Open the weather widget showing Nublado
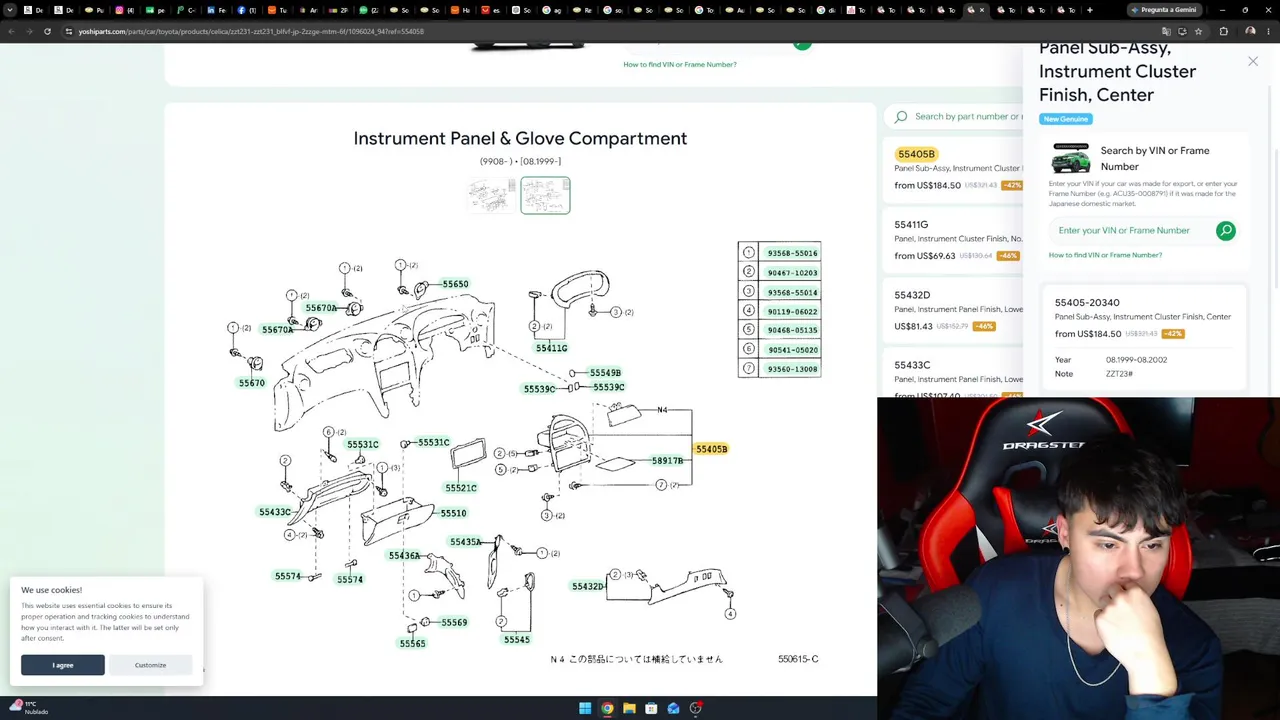 (28, 708)
